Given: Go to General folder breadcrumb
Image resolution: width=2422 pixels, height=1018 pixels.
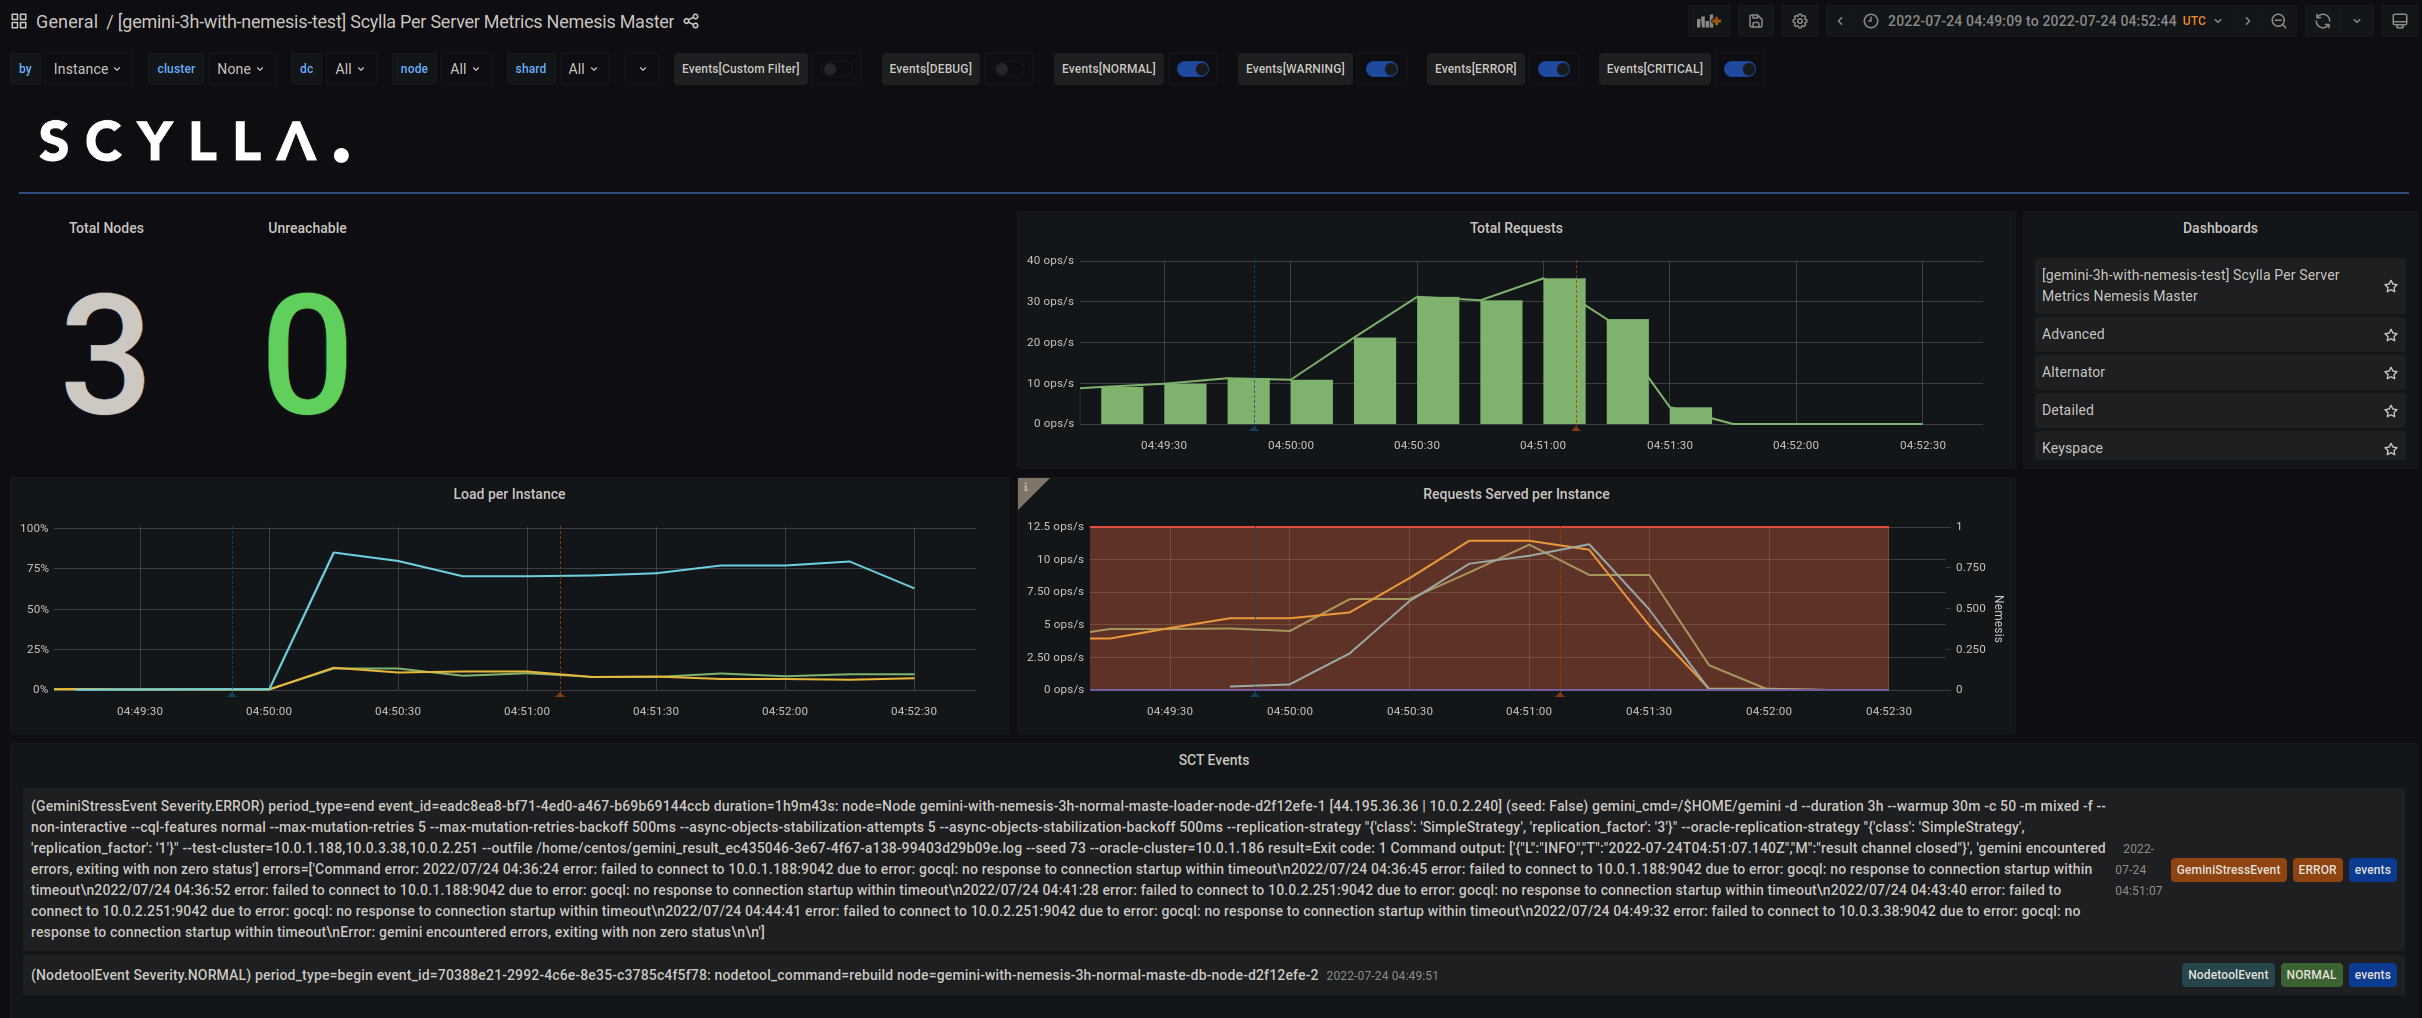Looking at the screenshot, I should (67, 21).
